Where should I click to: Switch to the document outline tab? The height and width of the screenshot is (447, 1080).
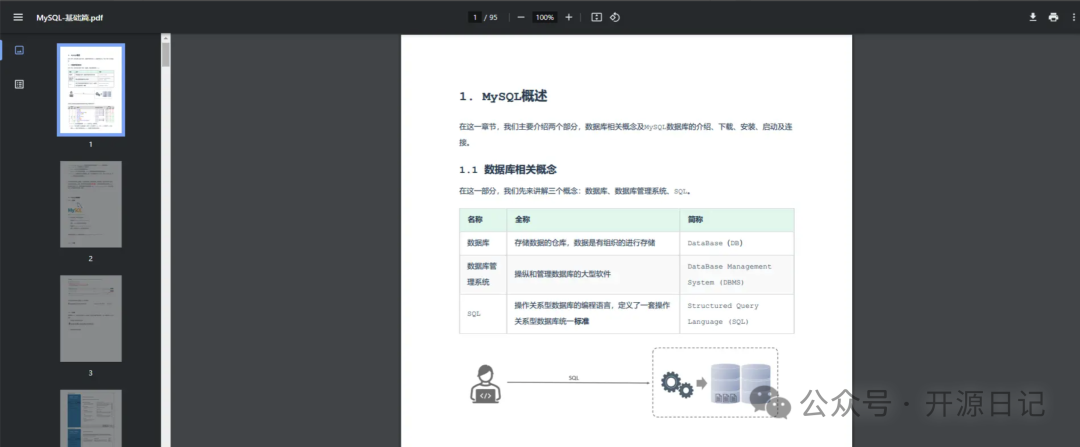19,84
